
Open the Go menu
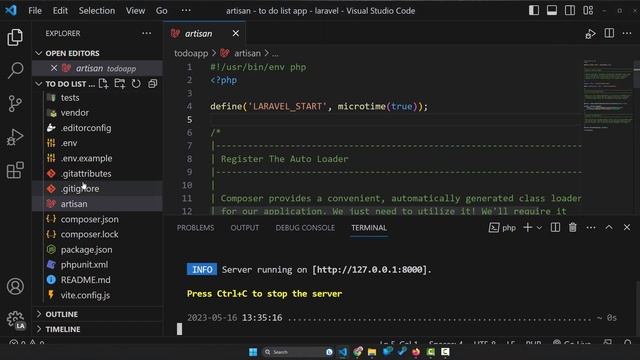(x=161, y=11)
